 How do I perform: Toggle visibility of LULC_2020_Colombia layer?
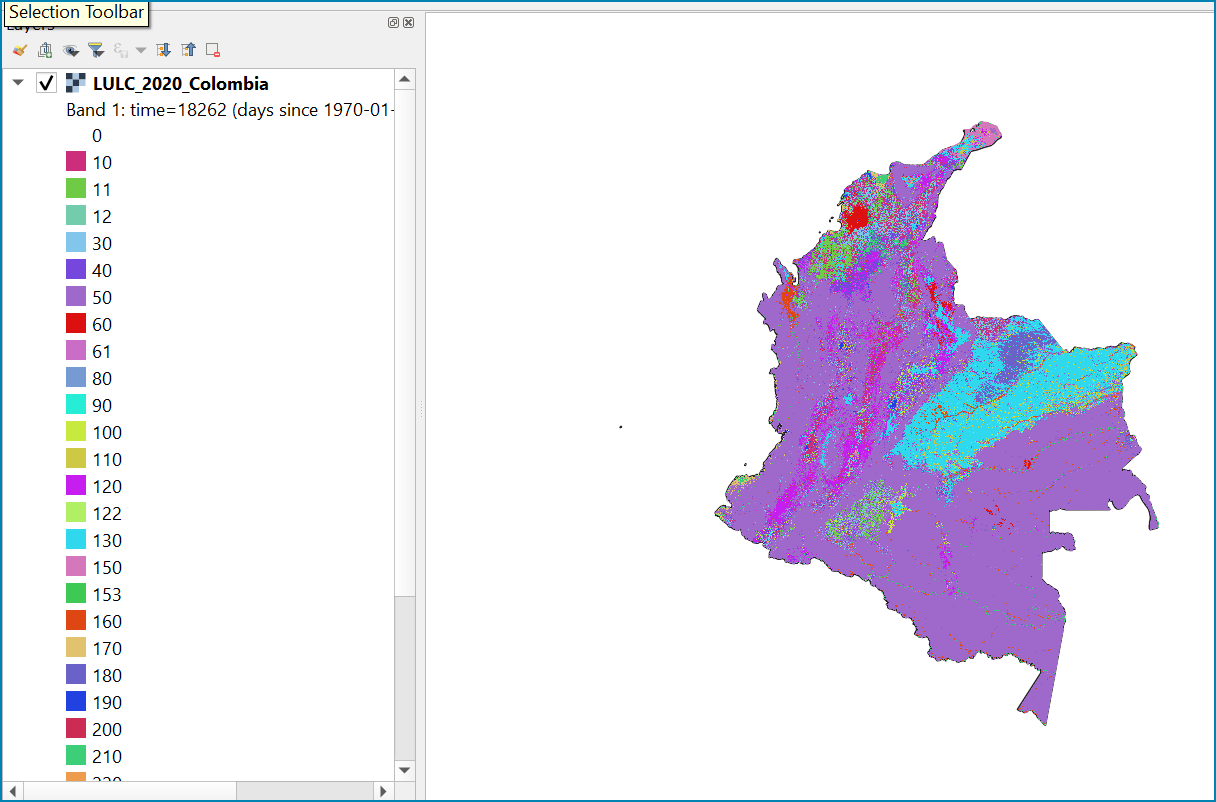point(46,83)
